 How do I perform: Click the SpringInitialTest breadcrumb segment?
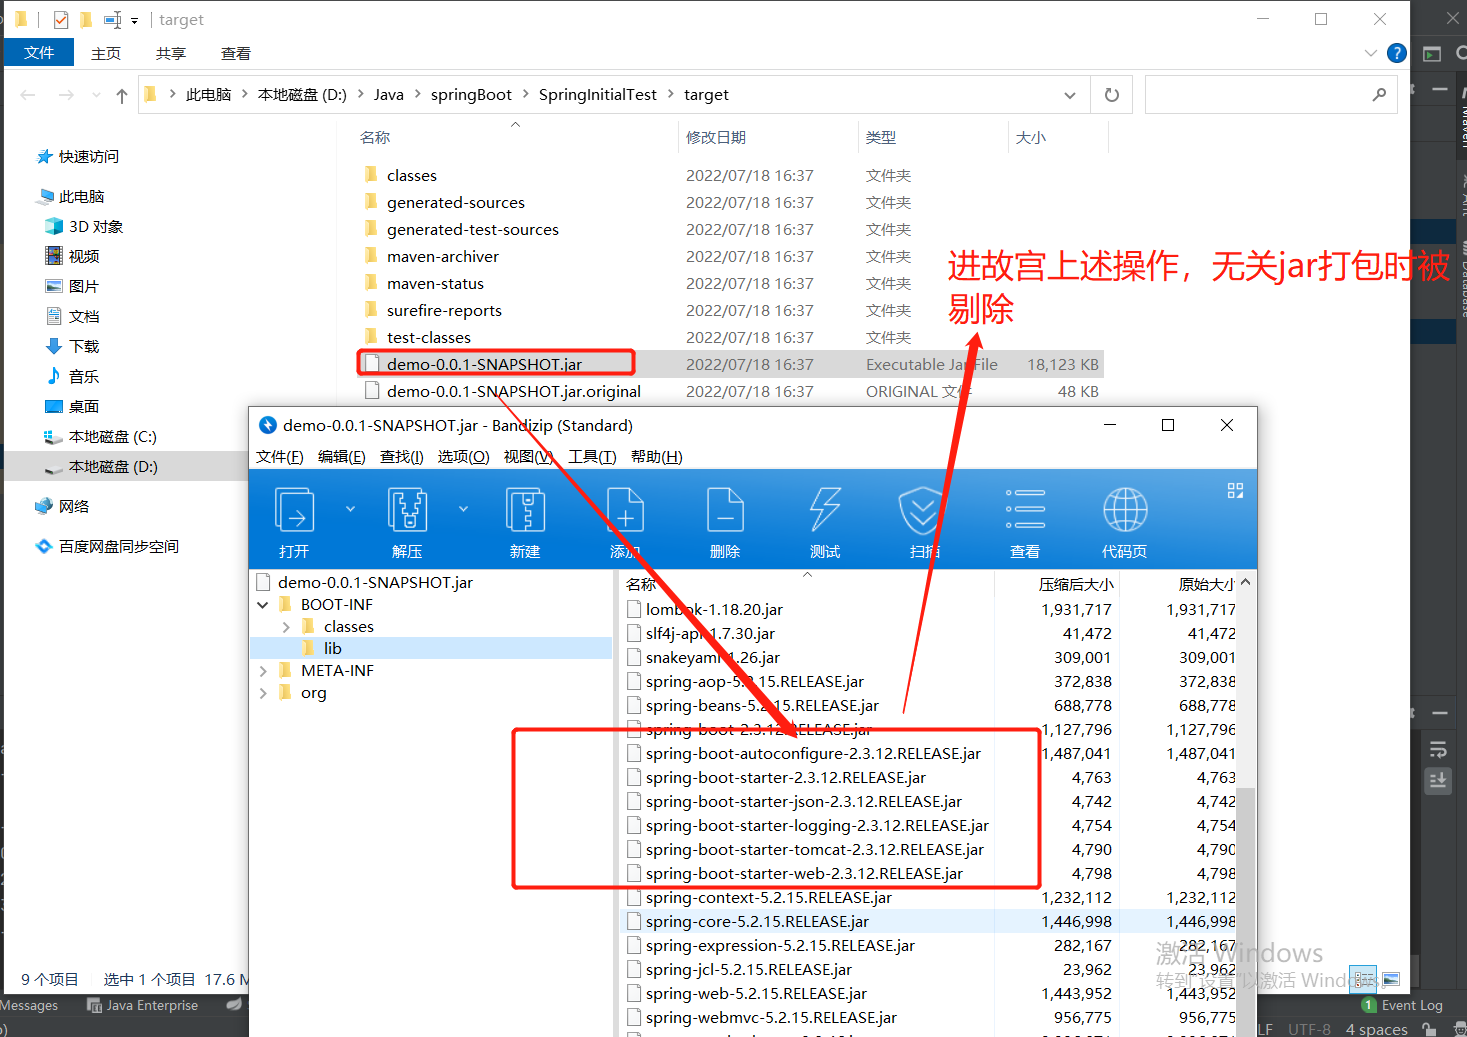(598, 95)
